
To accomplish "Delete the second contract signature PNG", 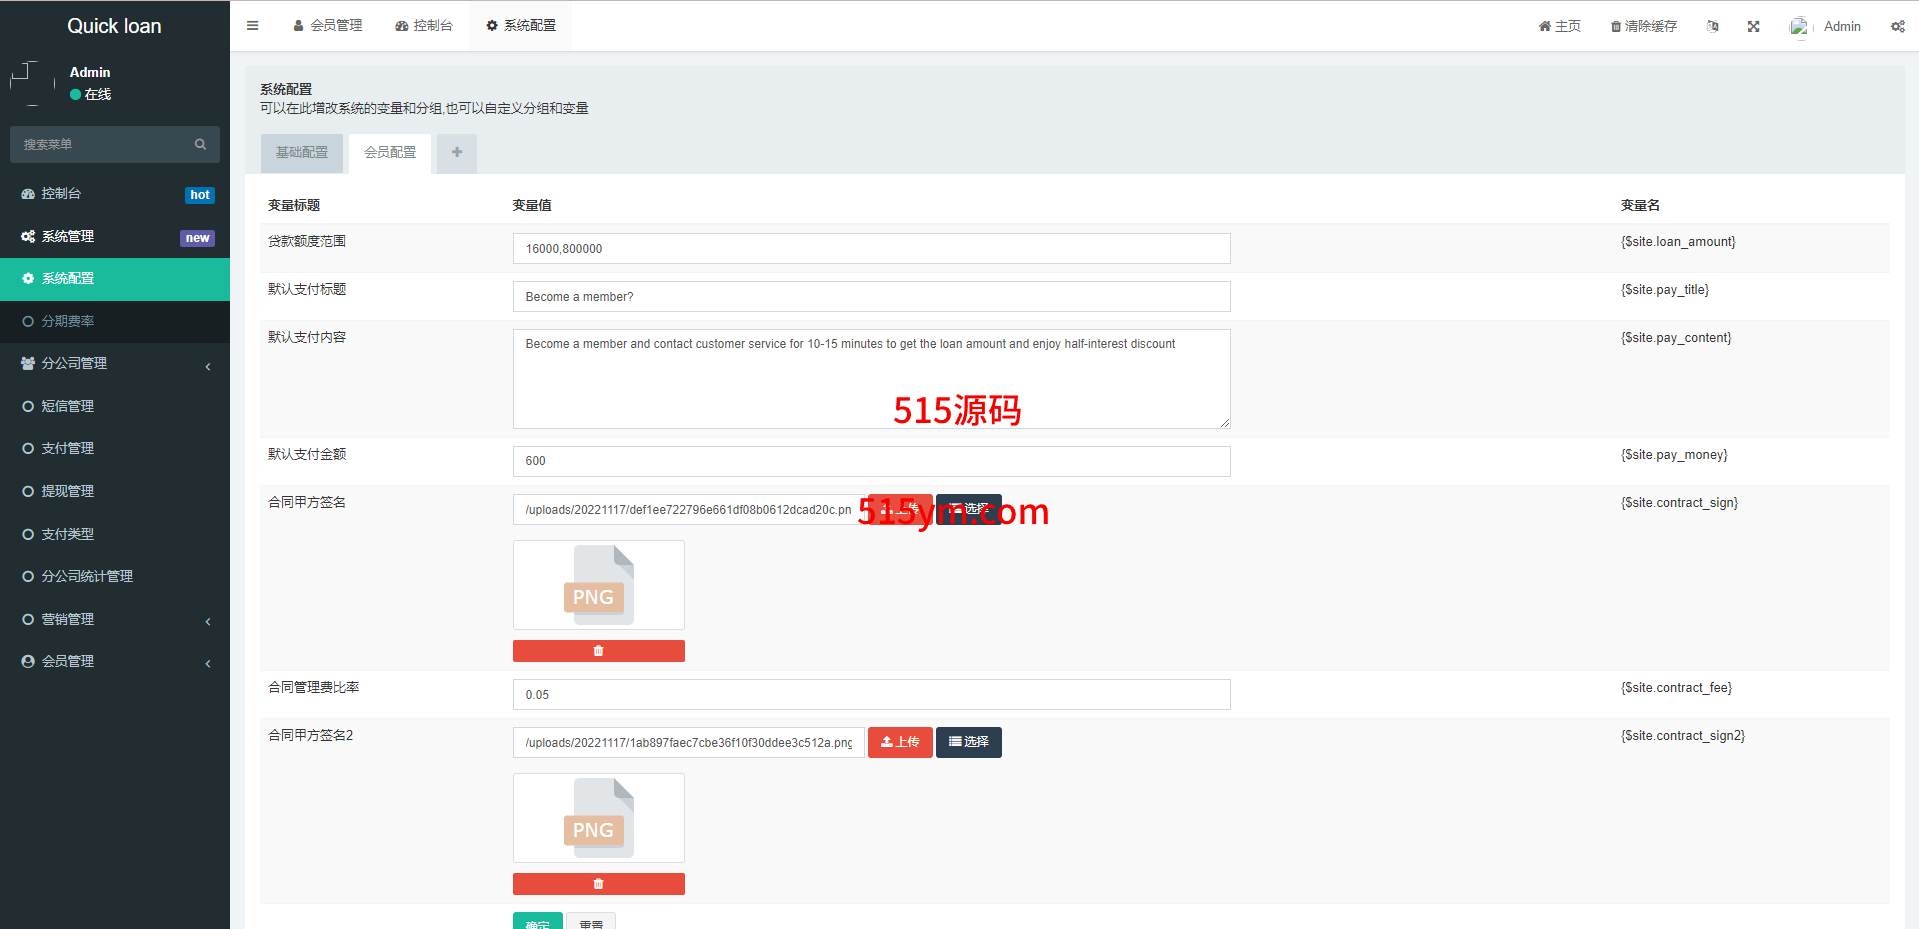I will pyautogui.click(x=598, y=884).
